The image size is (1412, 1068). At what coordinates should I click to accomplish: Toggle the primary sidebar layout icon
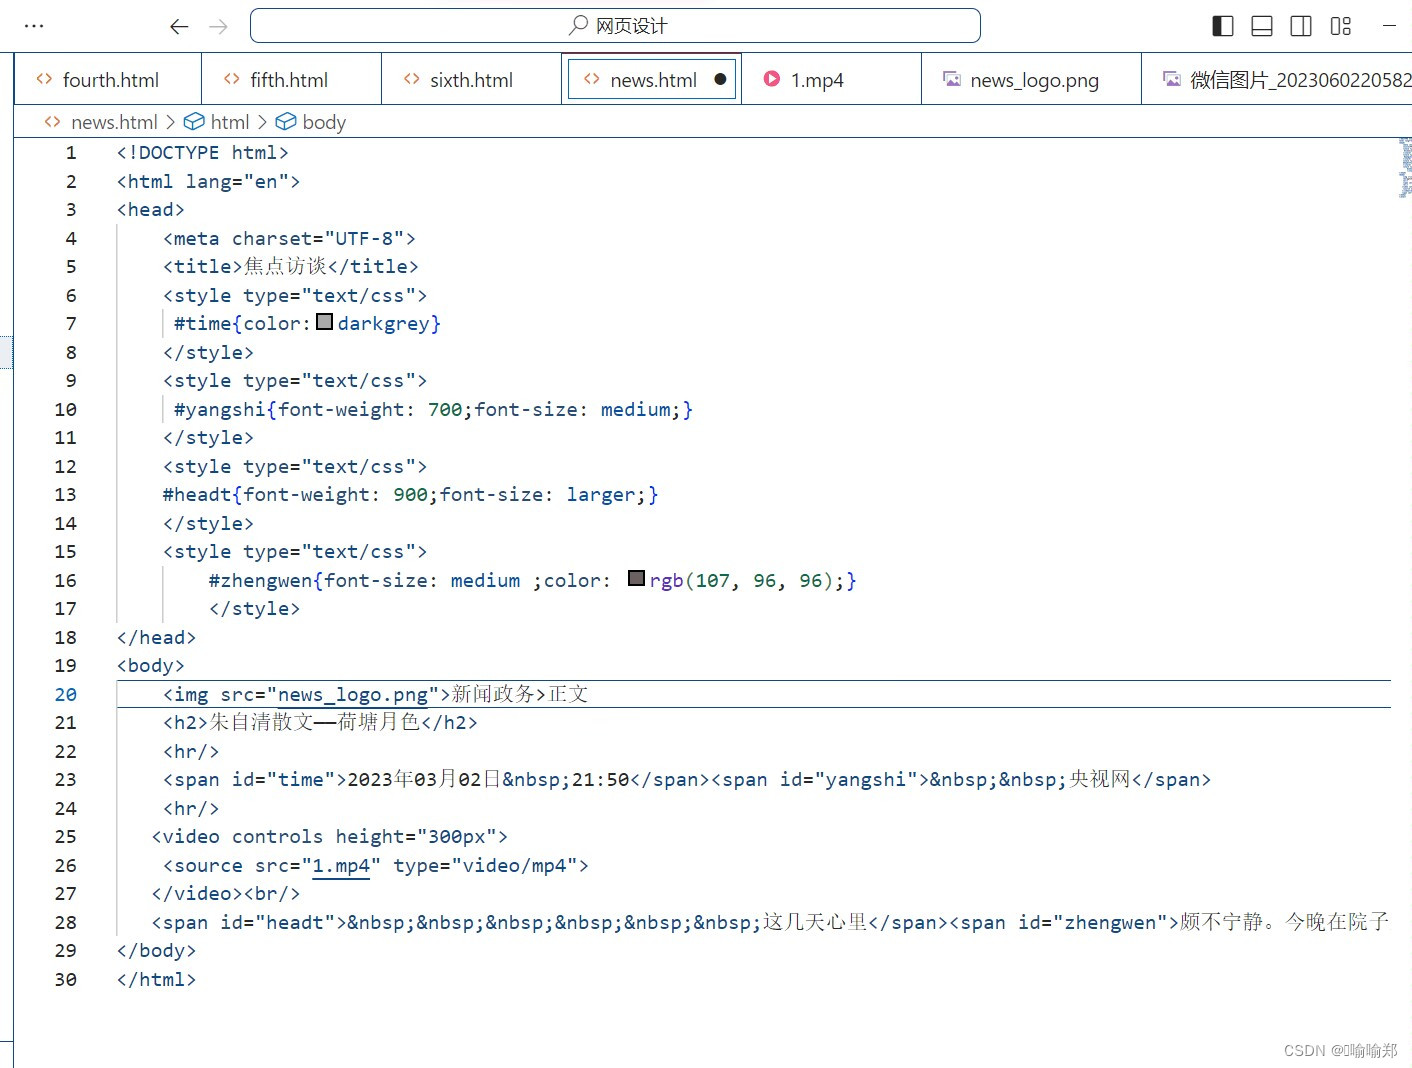coord(1223,26)
